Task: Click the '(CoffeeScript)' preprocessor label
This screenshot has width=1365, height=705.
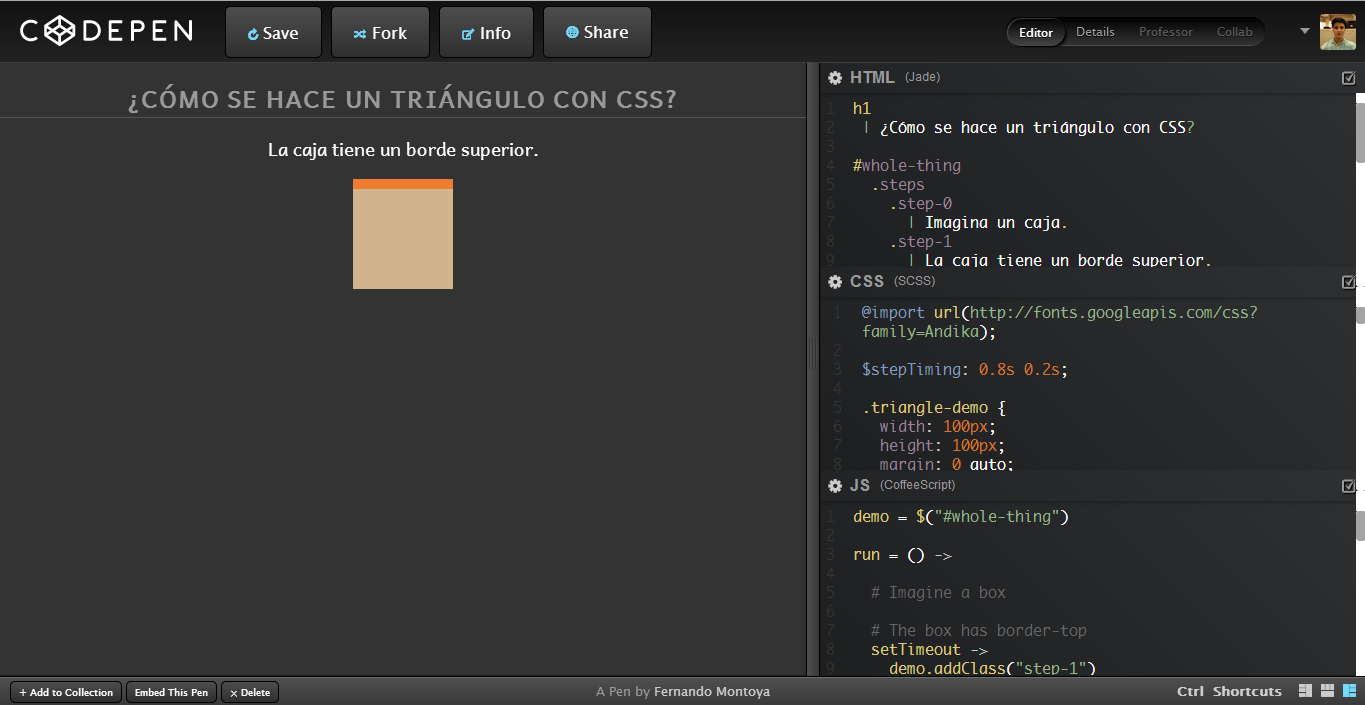Action: [x=917, y=485]
